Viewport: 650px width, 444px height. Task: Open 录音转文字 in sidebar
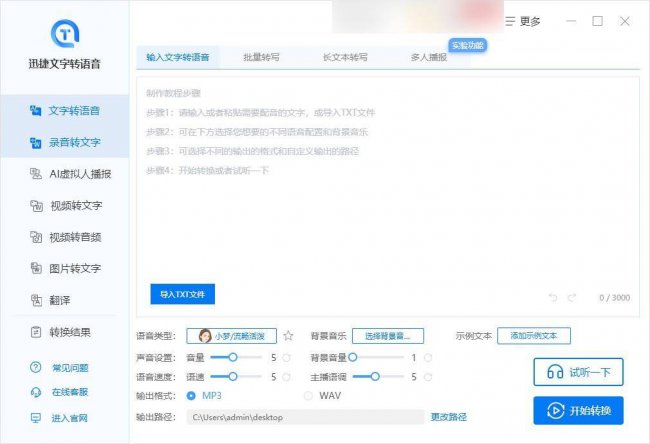tap(65, 143)
